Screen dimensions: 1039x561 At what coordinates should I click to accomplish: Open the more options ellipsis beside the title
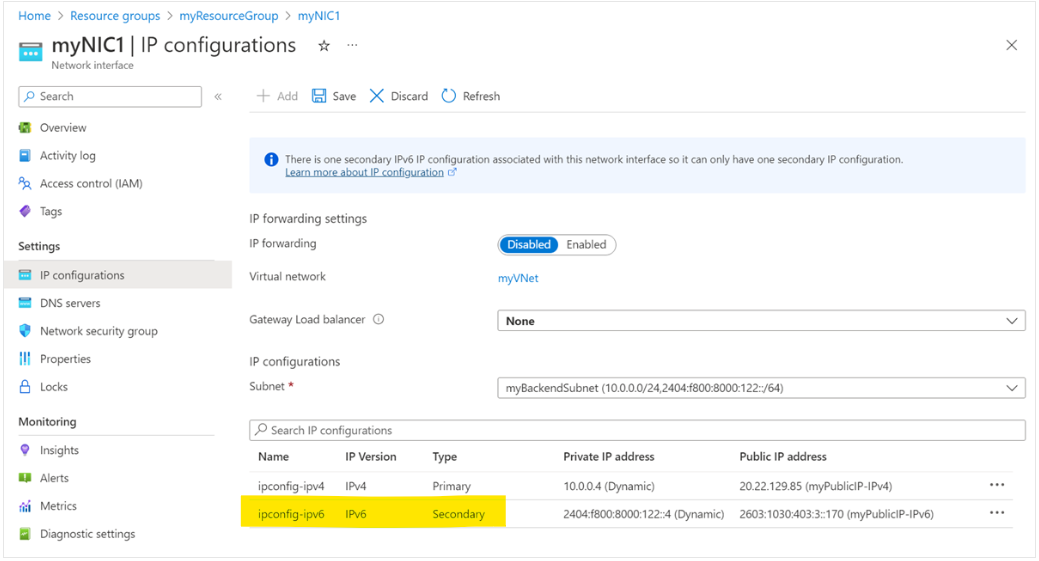353,45
